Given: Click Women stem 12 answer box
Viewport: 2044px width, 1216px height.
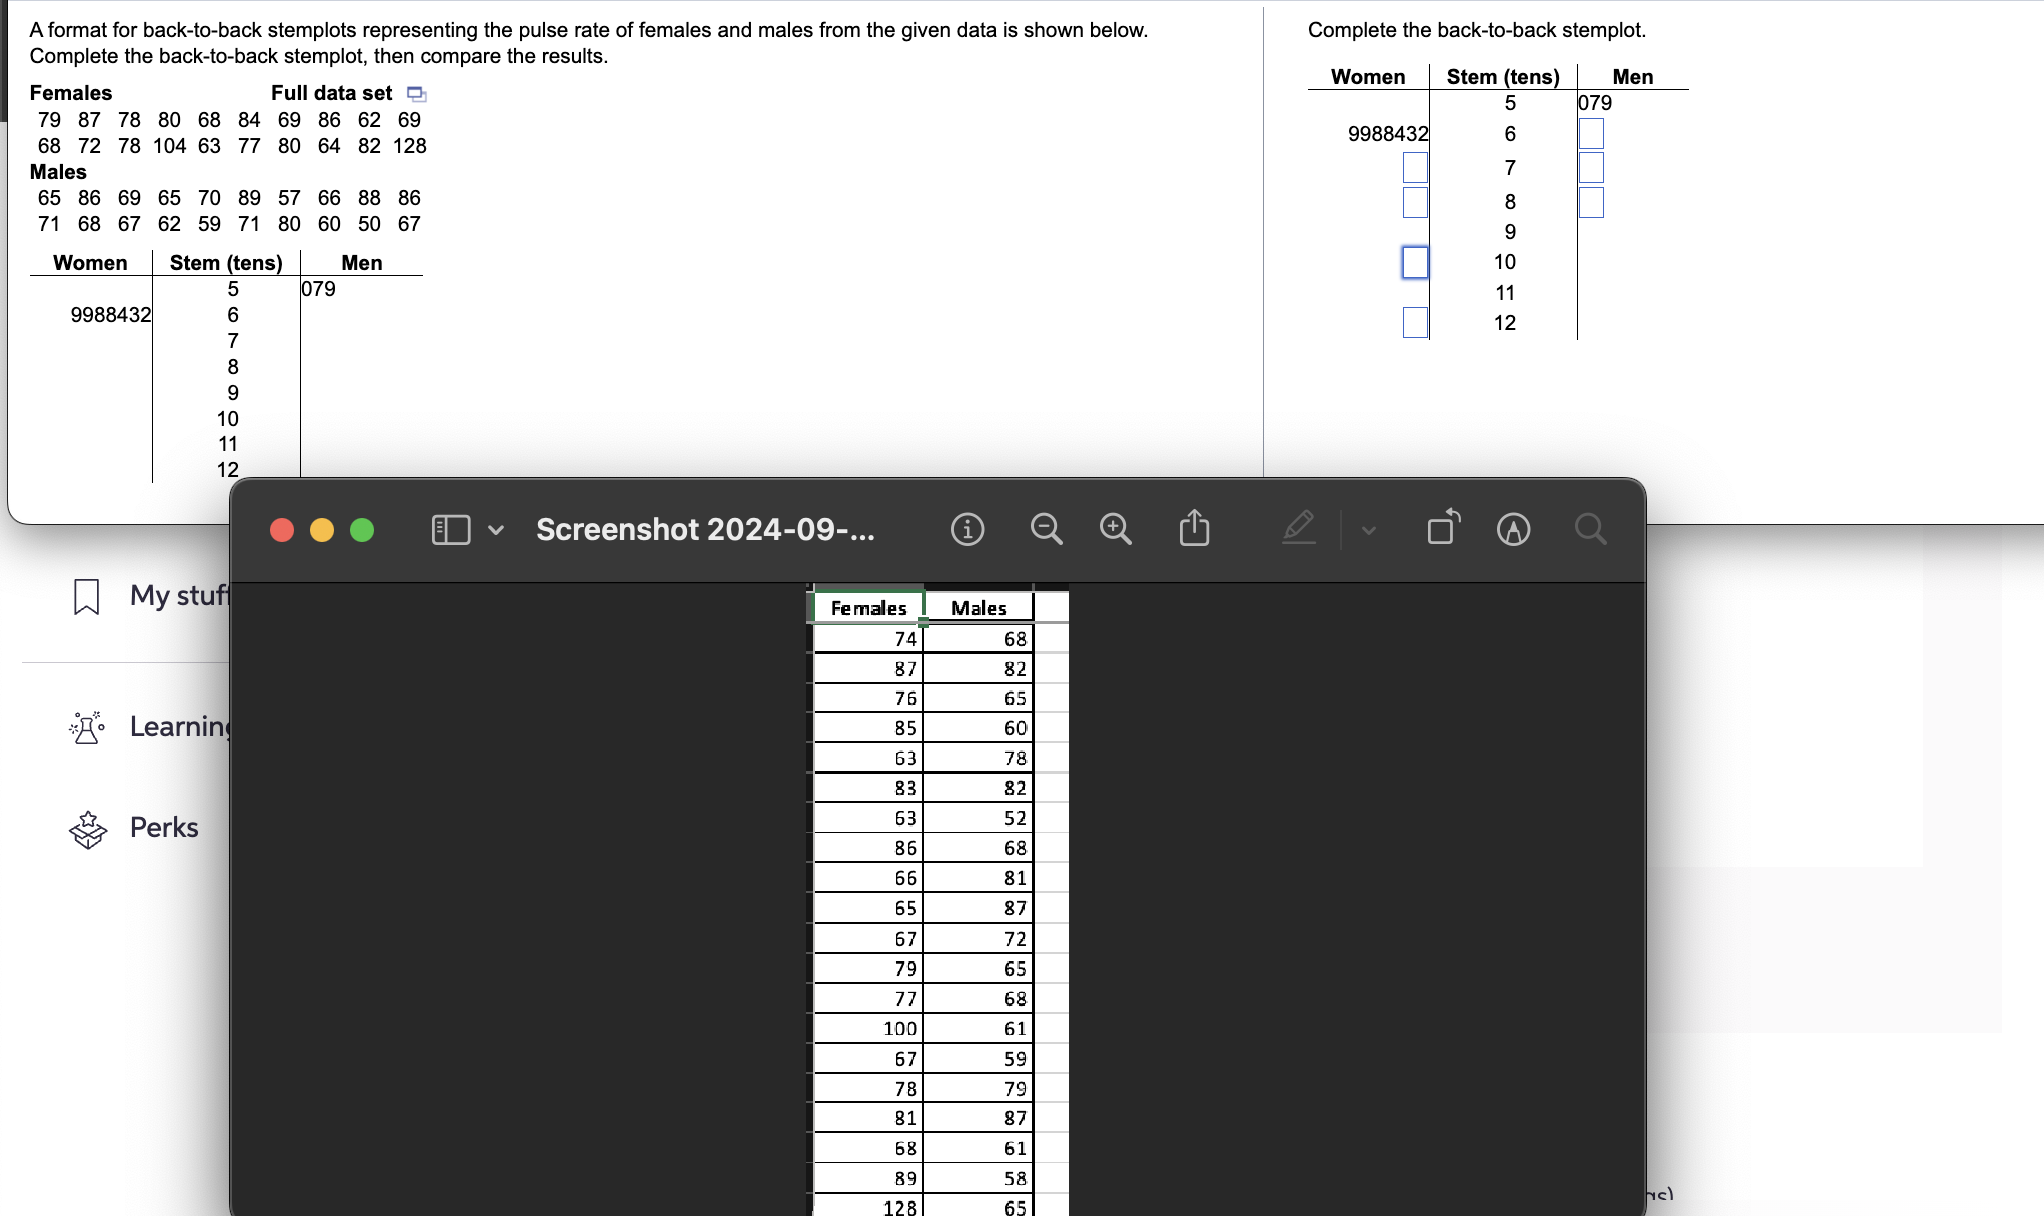Looking at the screenshot, I should [1415, 322].
